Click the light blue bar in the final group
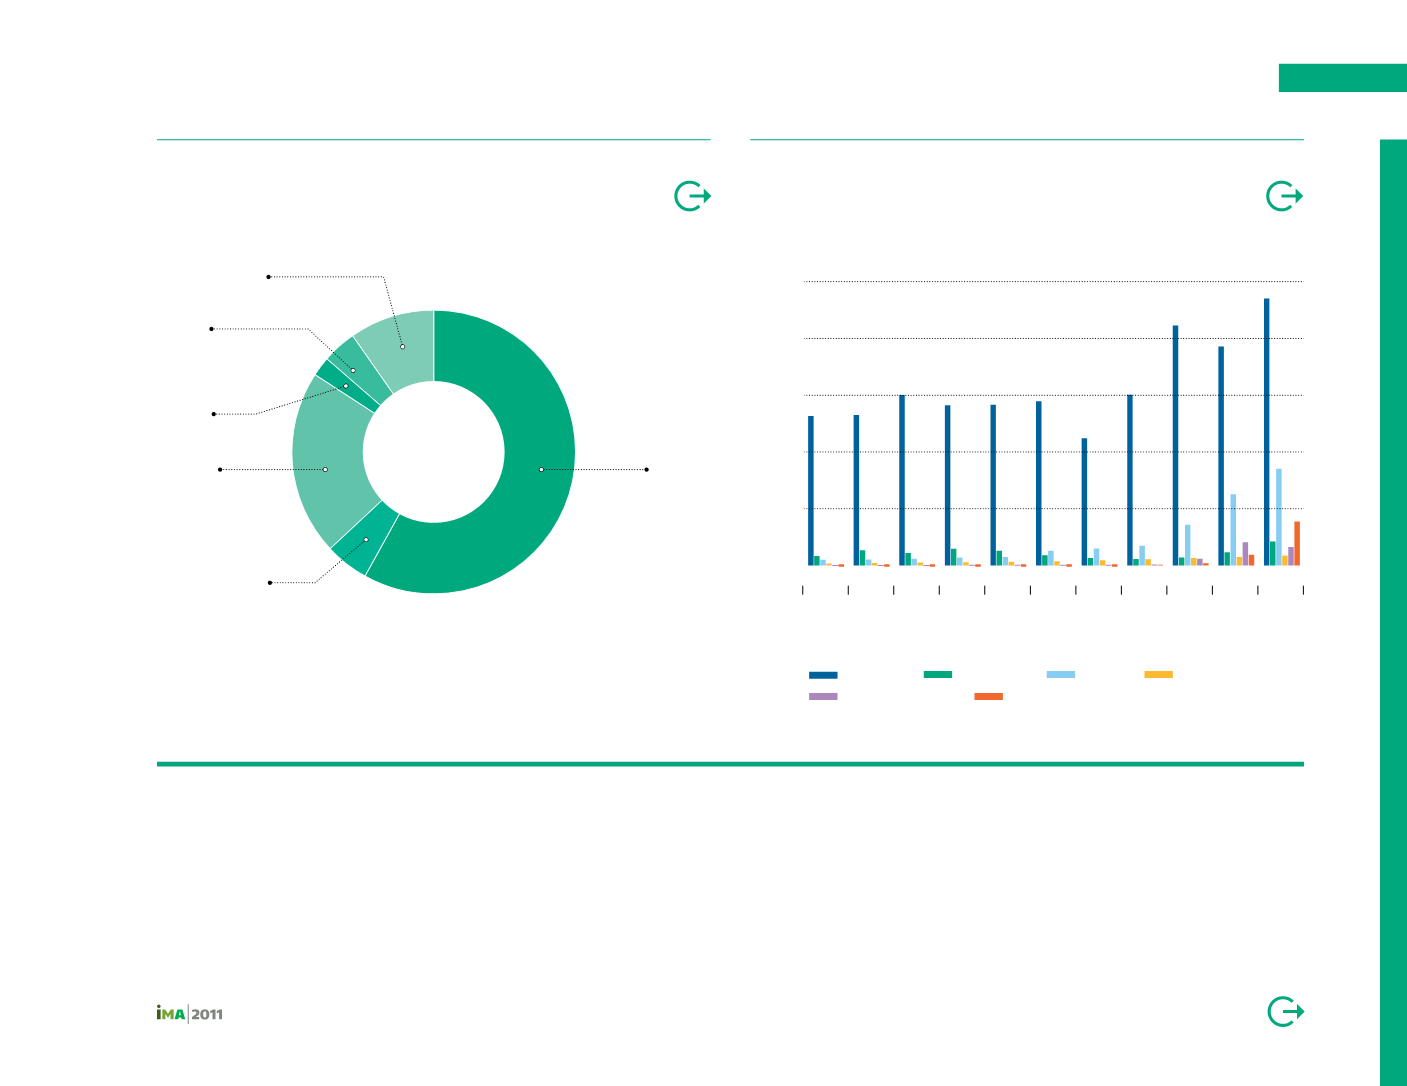Image resolution: width=1407 pixels, height=1086 pixels. click(1278, 517)
